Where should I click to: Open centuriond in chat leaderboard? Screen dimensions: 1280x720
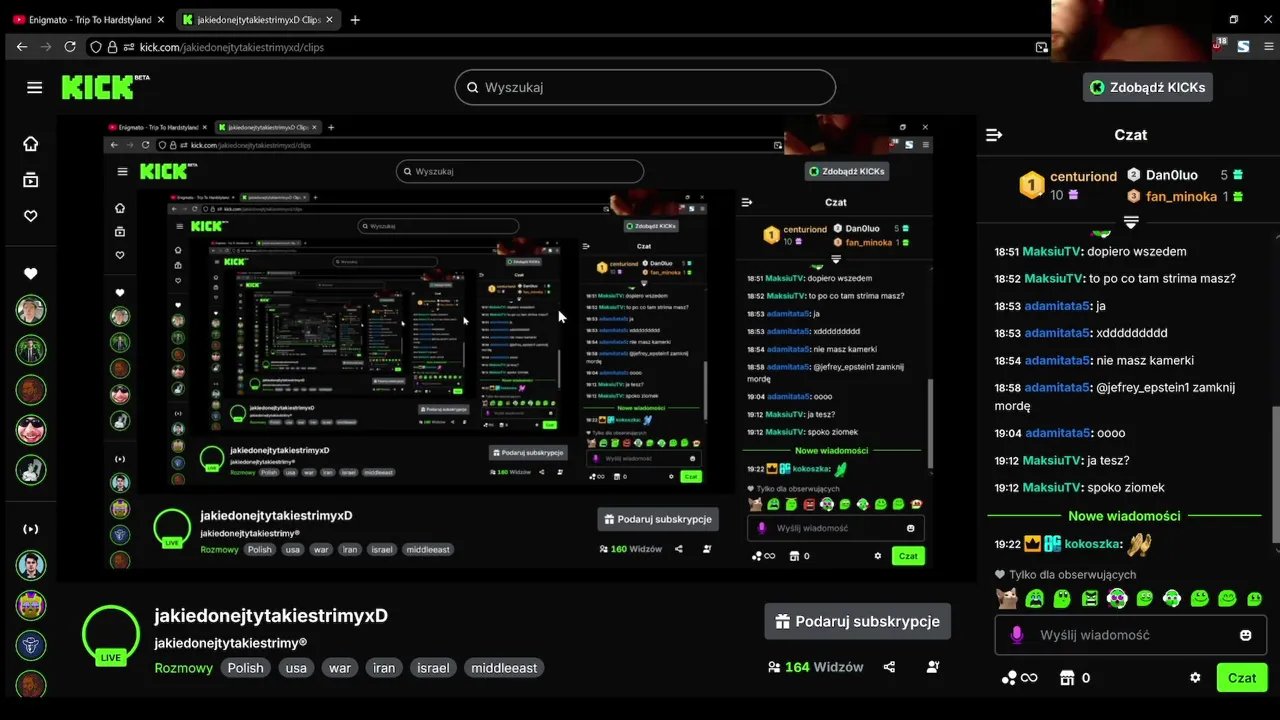click(1083, 176)
